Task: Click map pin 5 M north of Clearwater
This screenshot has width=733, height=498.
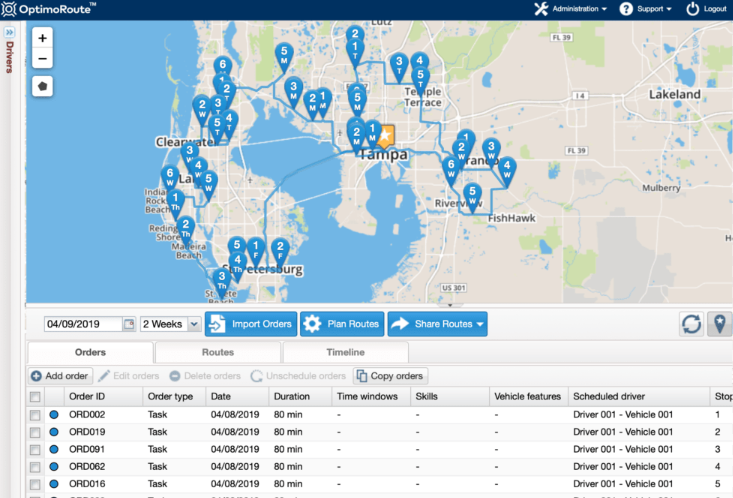Action: (284, 57)
